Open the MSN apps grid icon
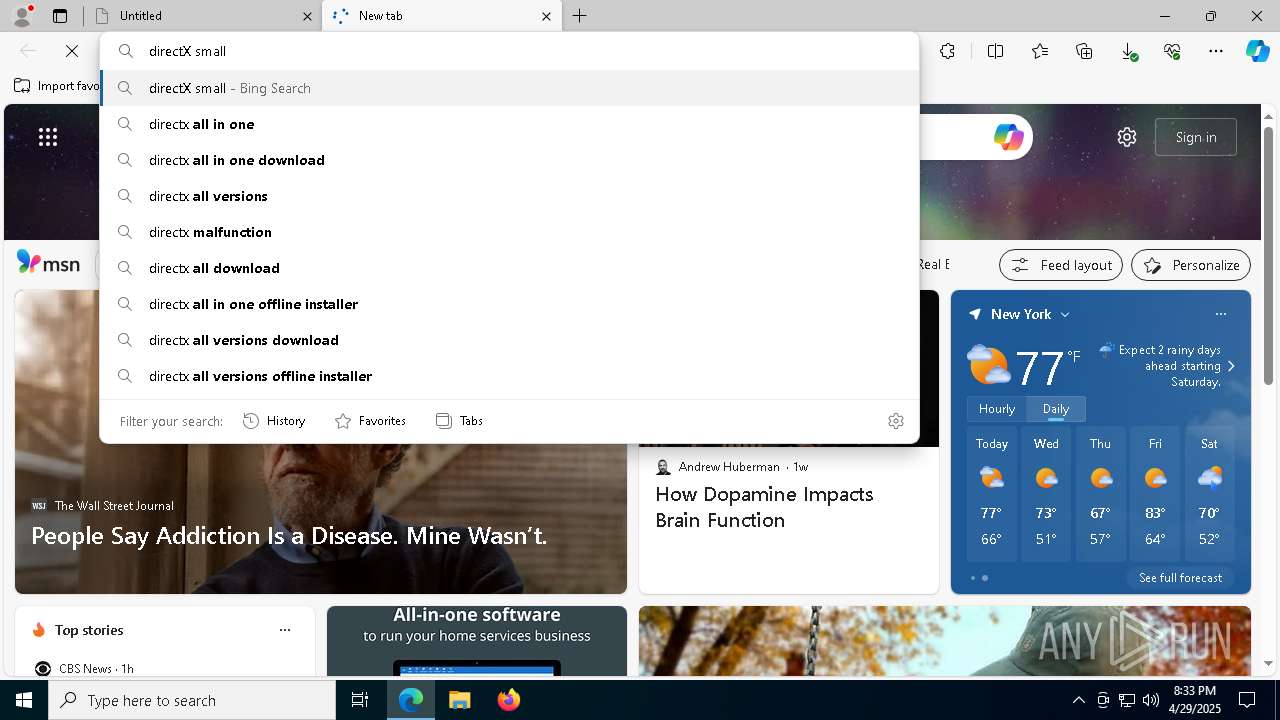Image resolution: width=1280 pixels, height=720 pixels. click(48, 137)
